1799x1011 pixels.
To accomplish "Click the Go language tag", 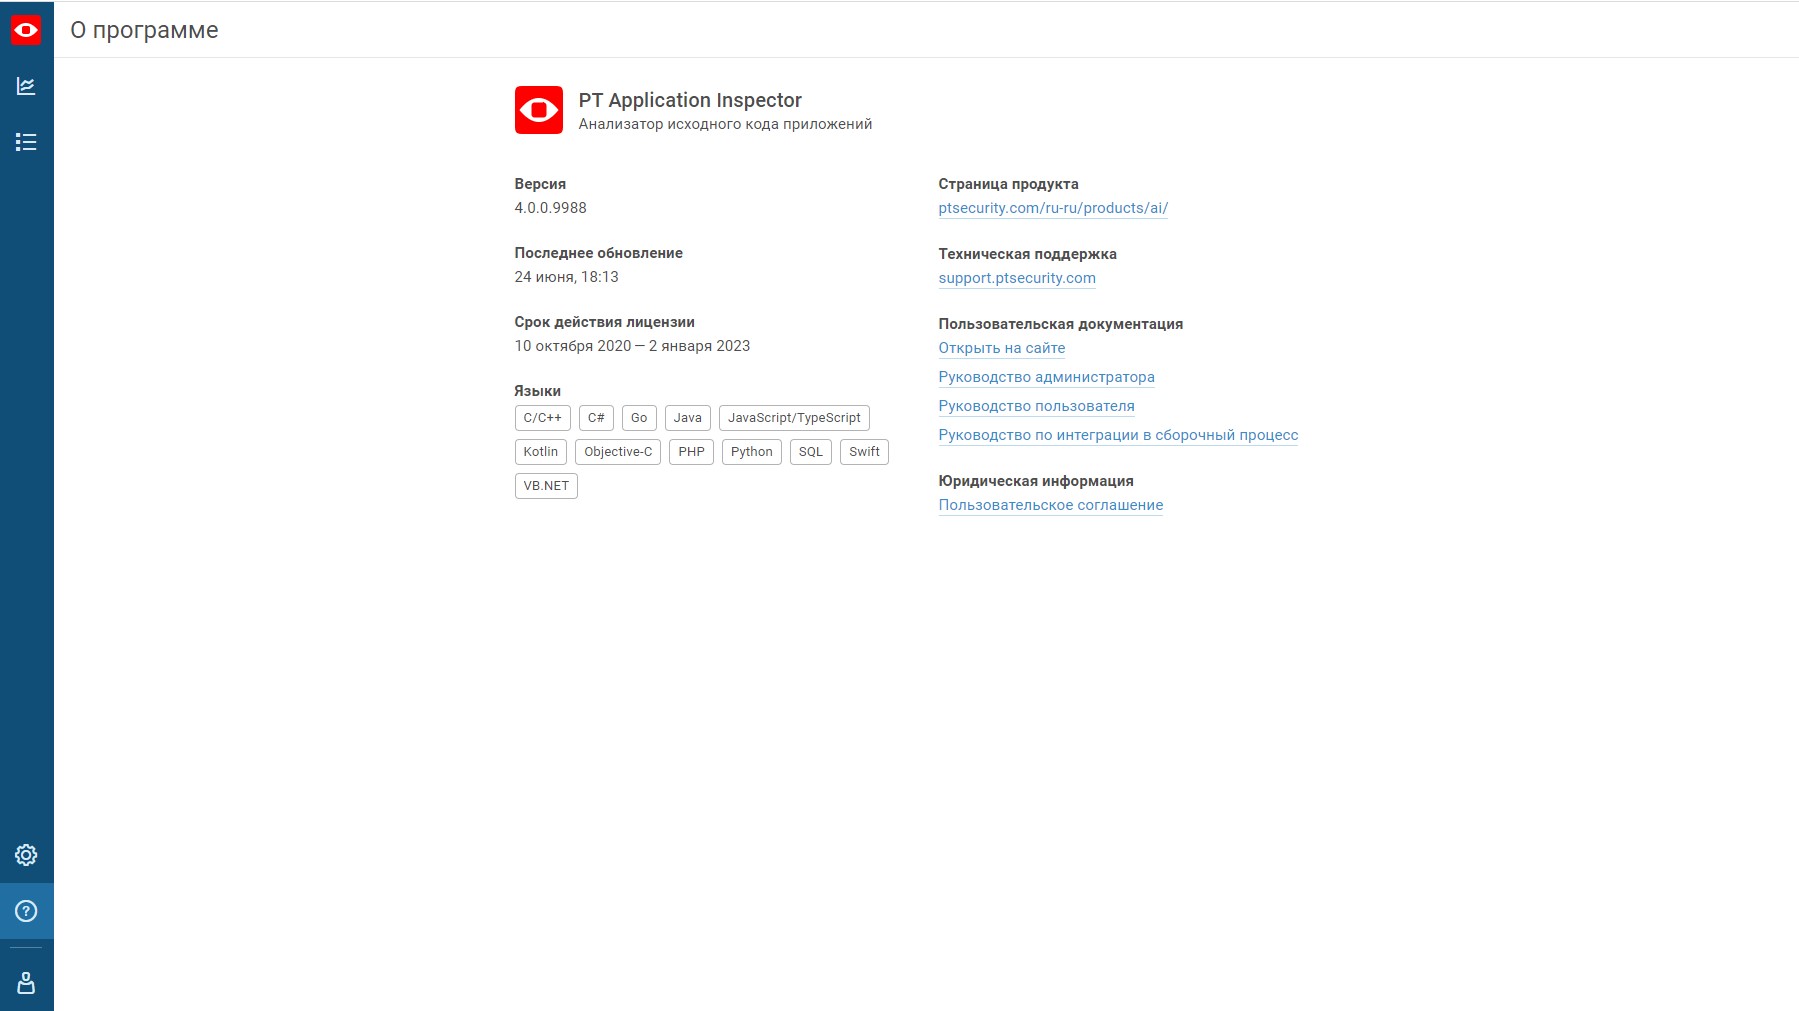I will tap(639, 418).
